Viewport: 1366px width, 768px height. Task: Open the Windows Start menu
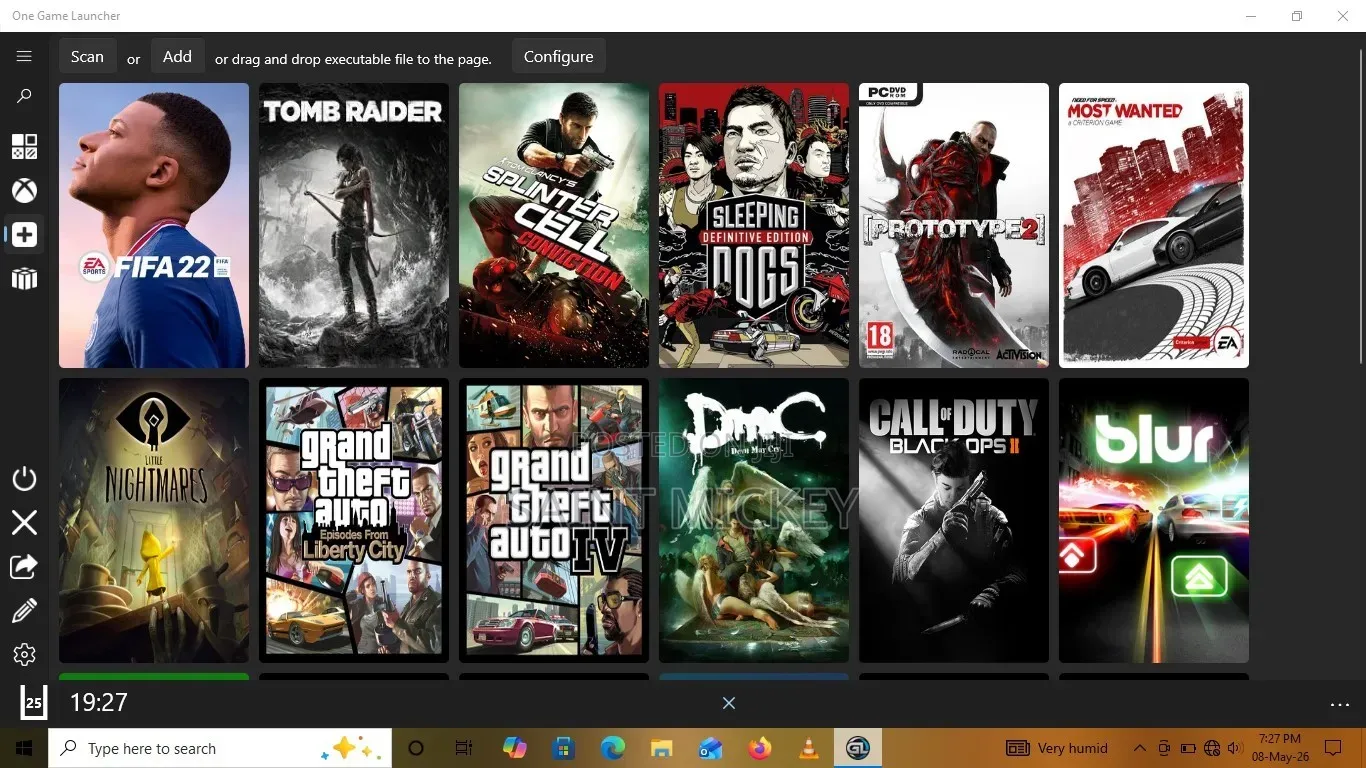[x=24, y=748]
